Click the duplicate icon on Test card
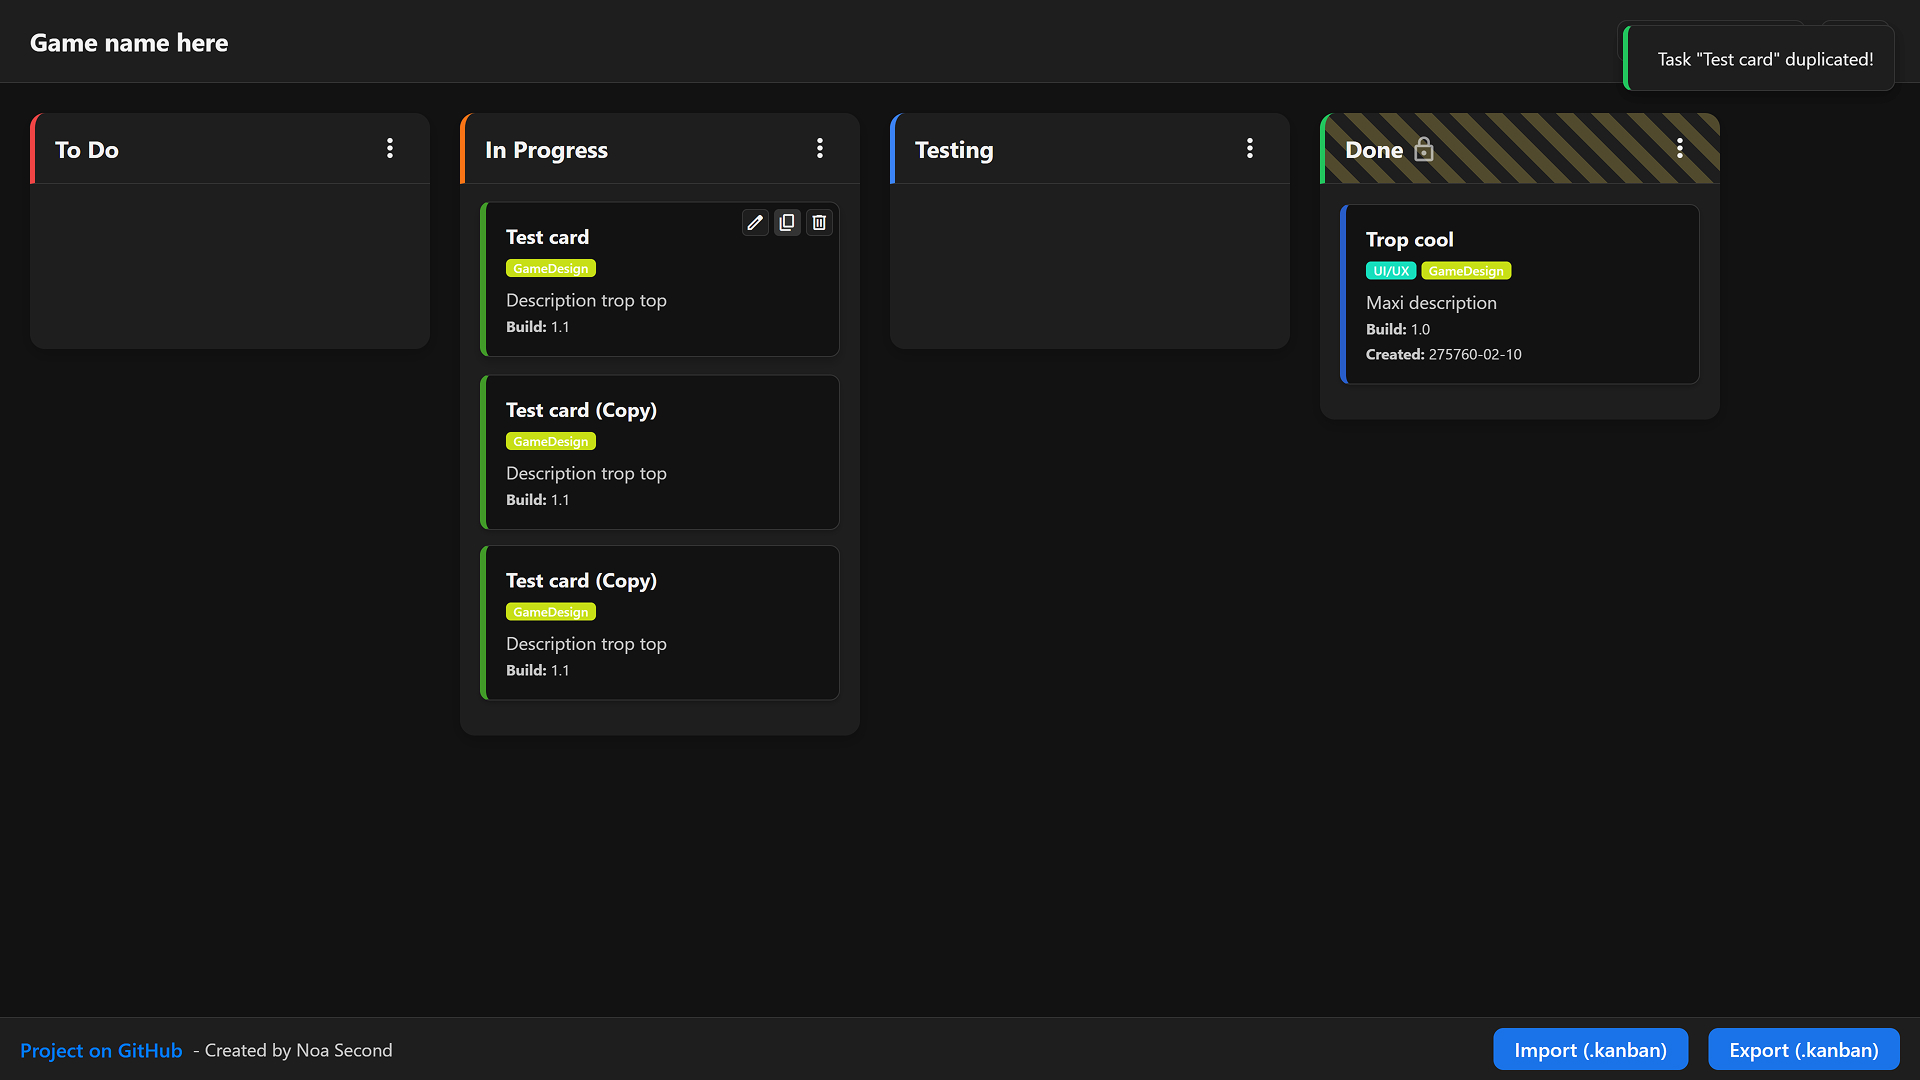The width and height of the screenshot is (1920, 1080). [x=787, y=222]
